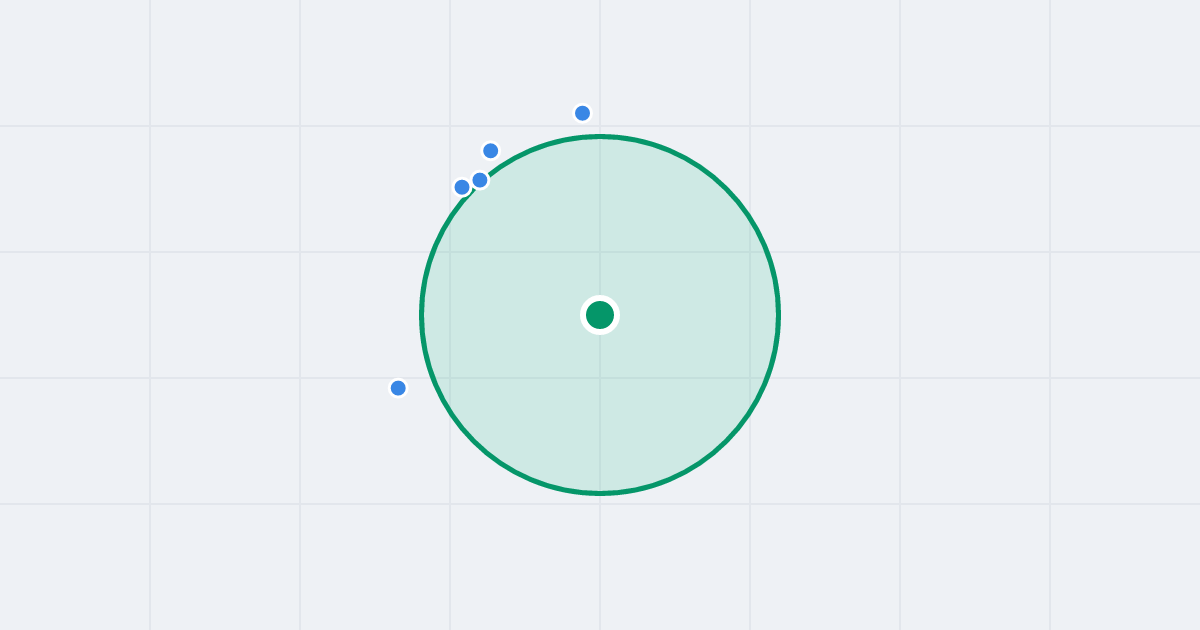1200x630 pixels.
Task: Click empty map background right of the circle
Action: click(x=950, y=315)
